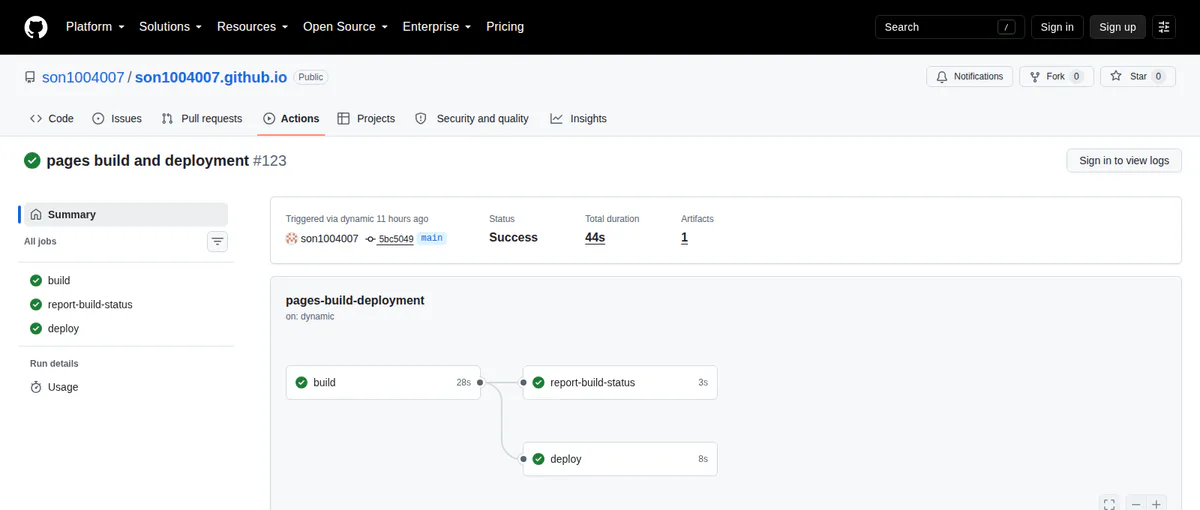Click the son1004007 user link in run summary

pyautogui.click(x=329, y=238)
